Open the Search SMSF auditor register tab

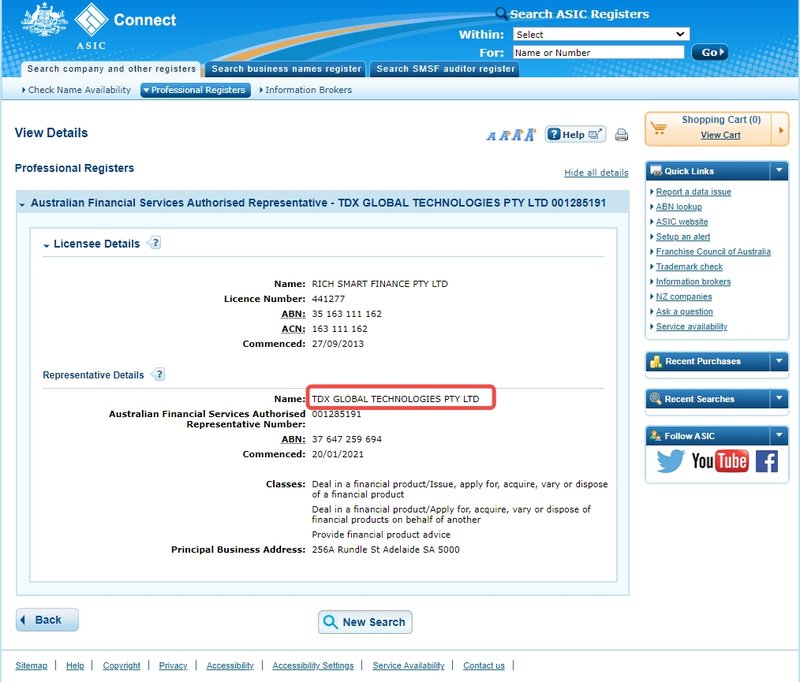(446, 69)
